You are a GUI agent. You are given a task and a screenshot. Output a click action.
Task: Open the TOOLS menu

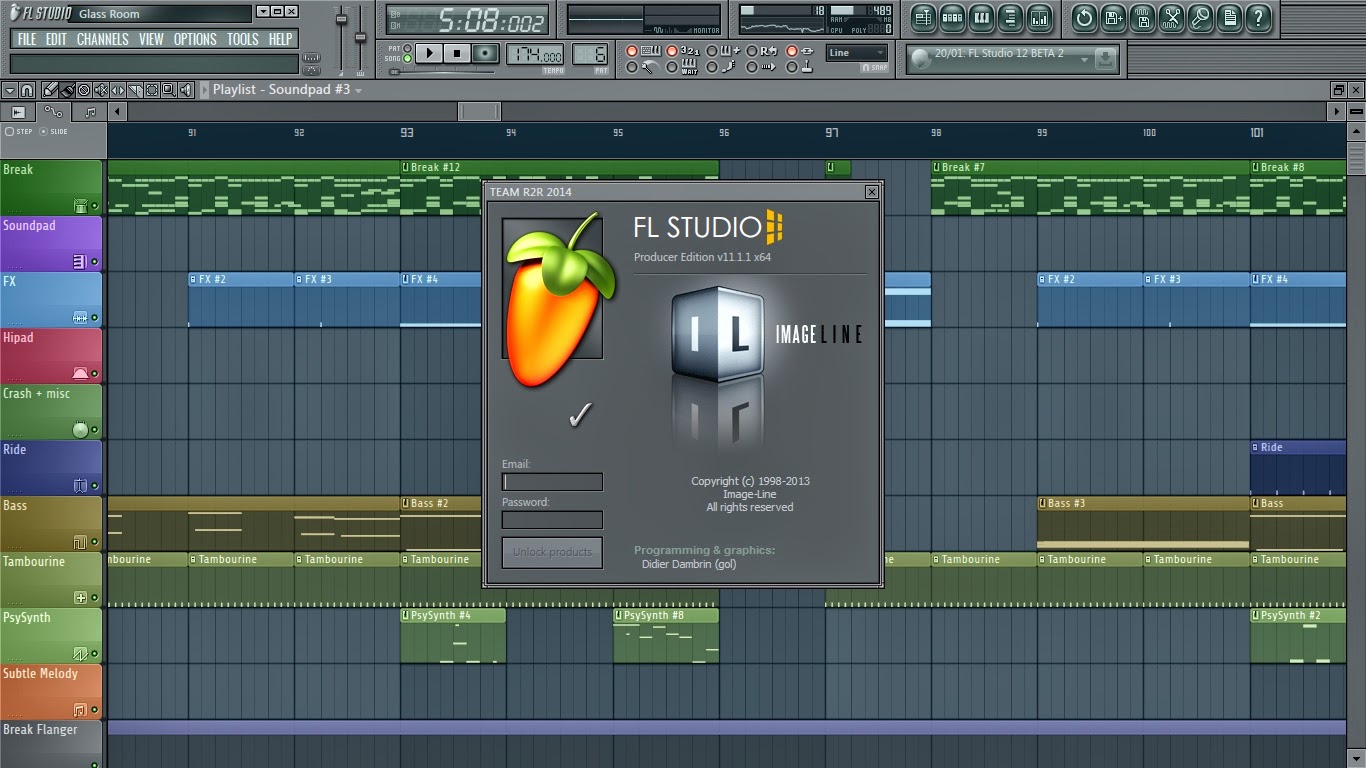pyautogui.click(x=243, y=39)
